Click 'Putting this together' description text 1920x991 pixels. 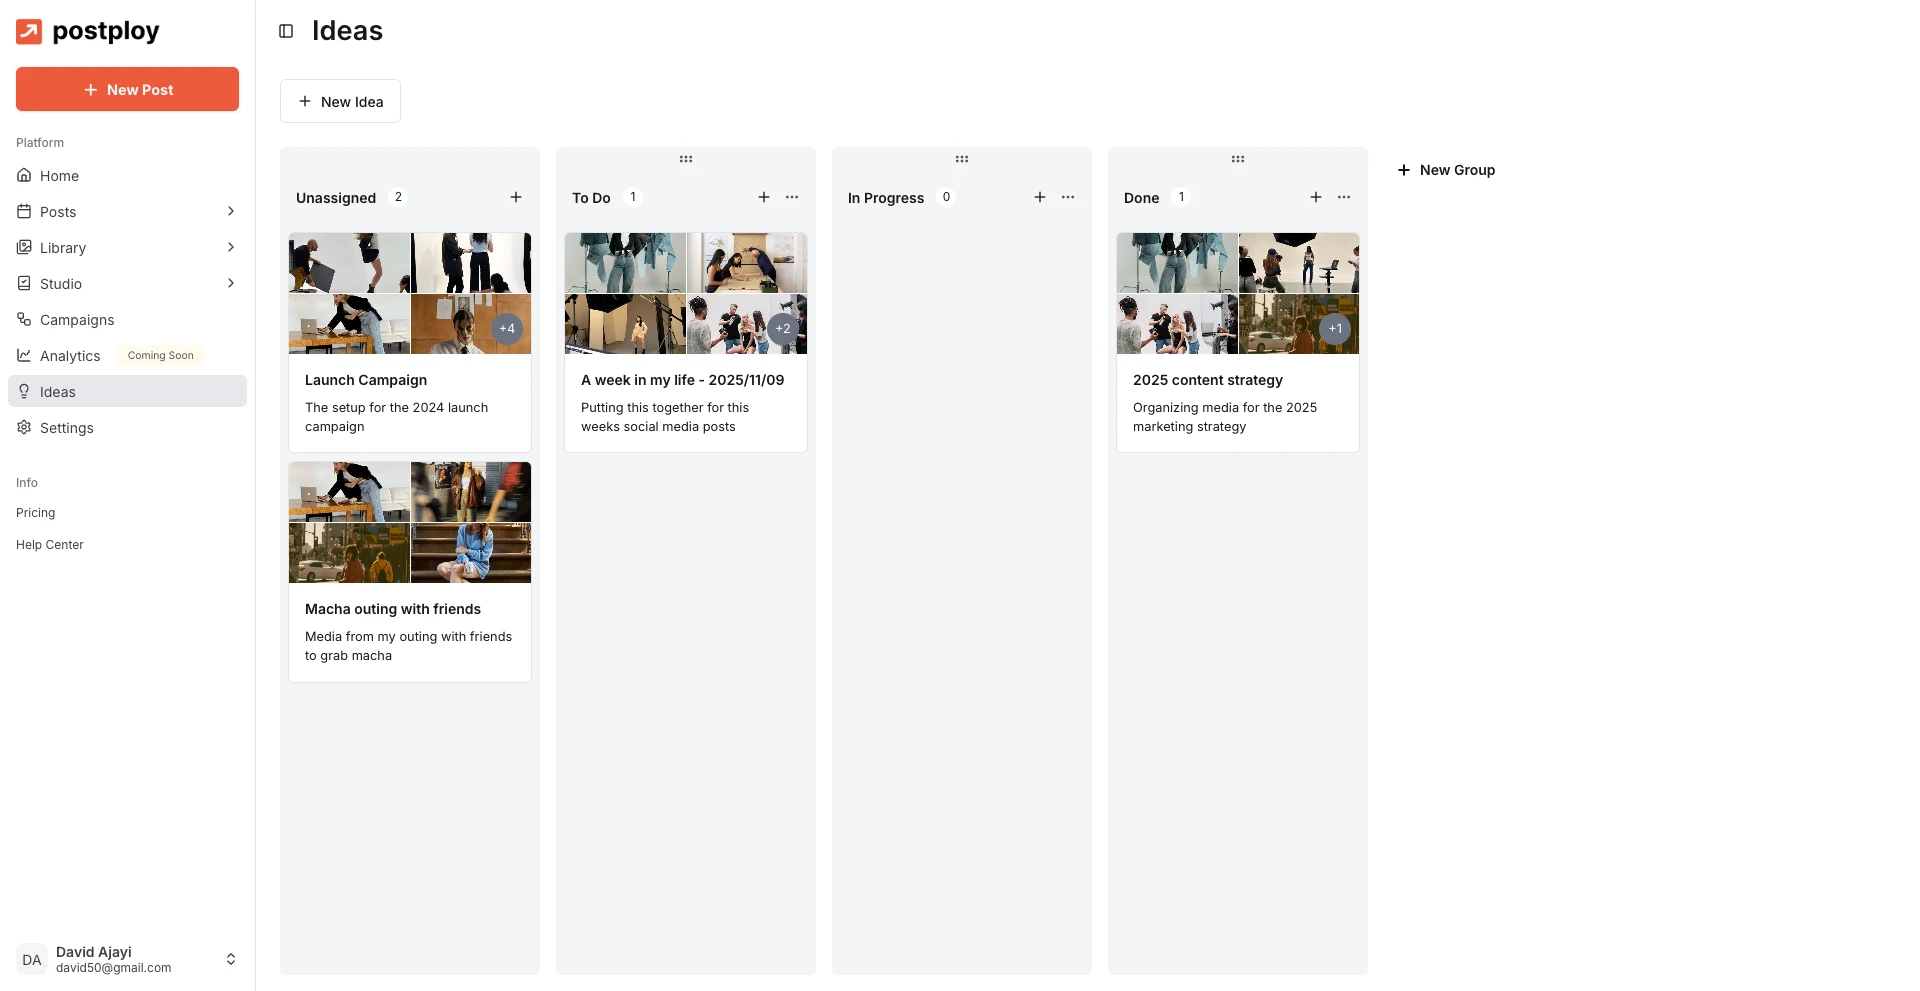click(x=665, y=417)
